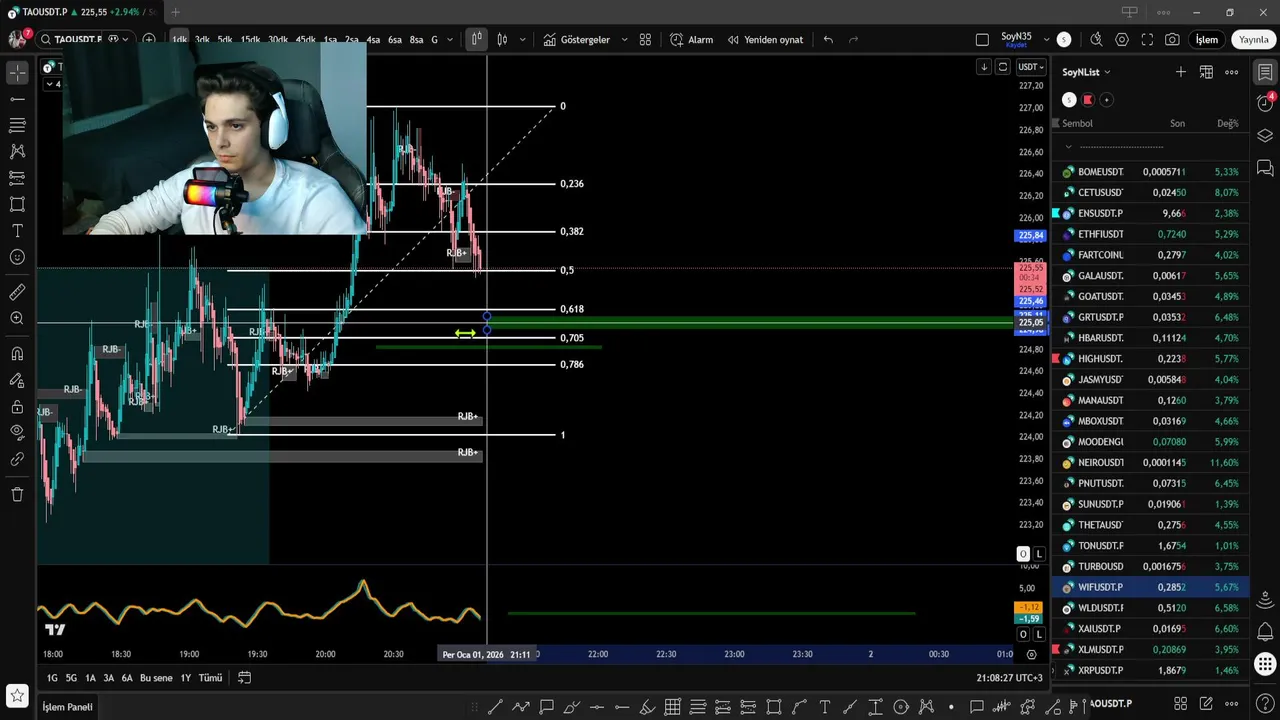Switch to the 4sa timeframe
1280x720 pixels.
[373, 40]
